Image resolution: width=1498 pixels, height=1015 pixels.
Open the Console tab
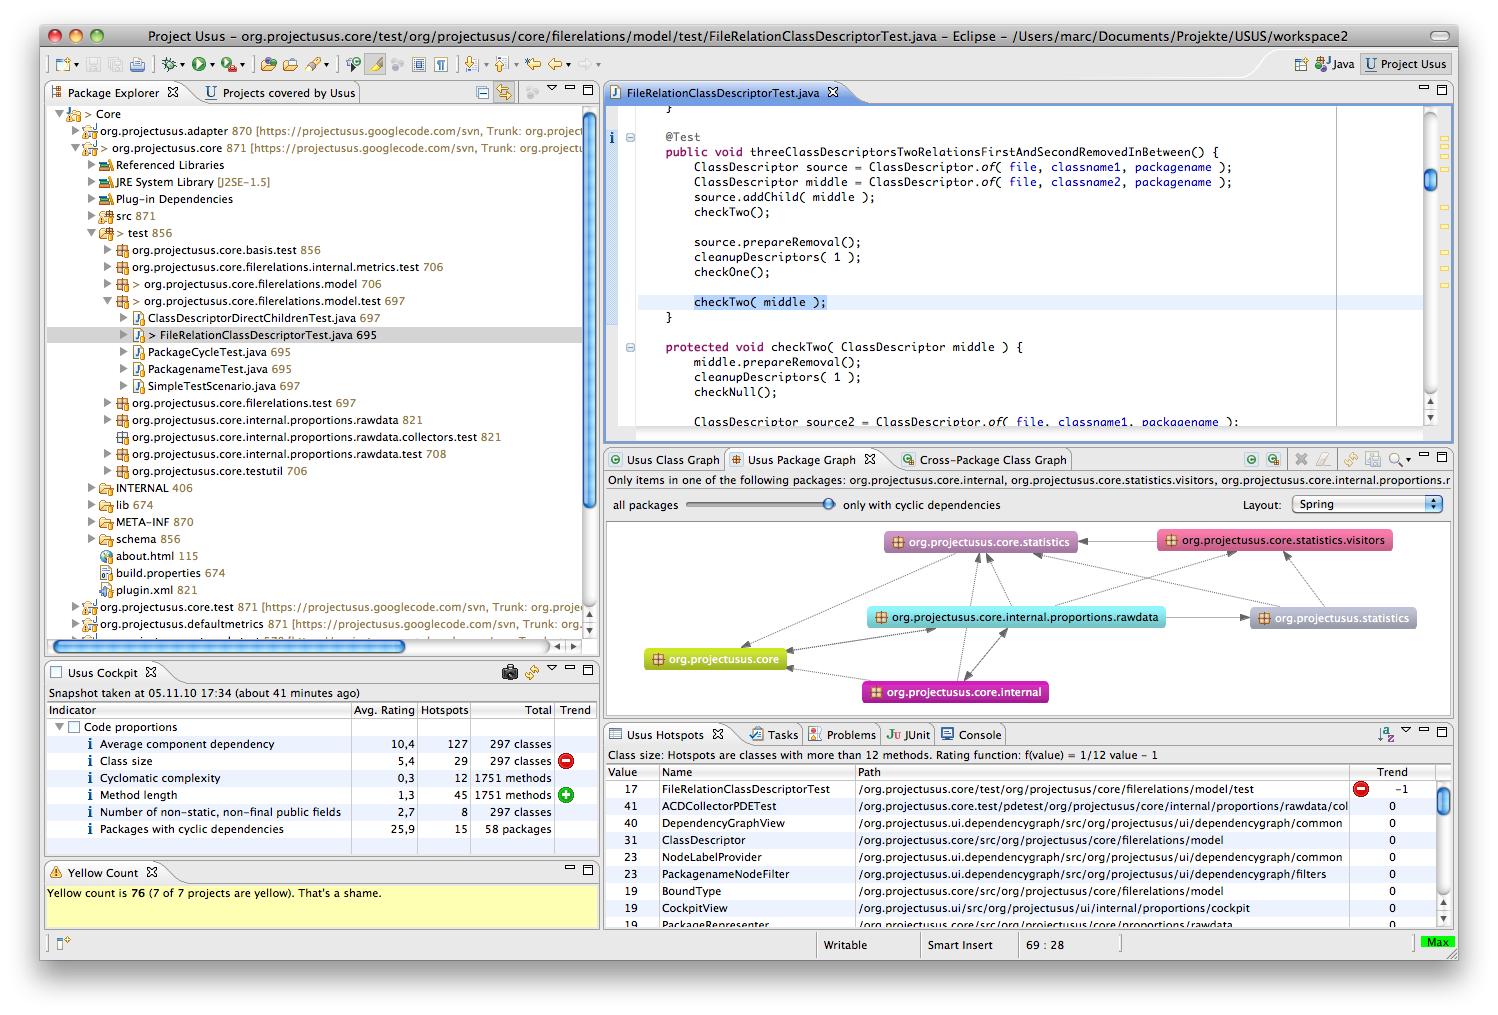[x=971, y=735]
